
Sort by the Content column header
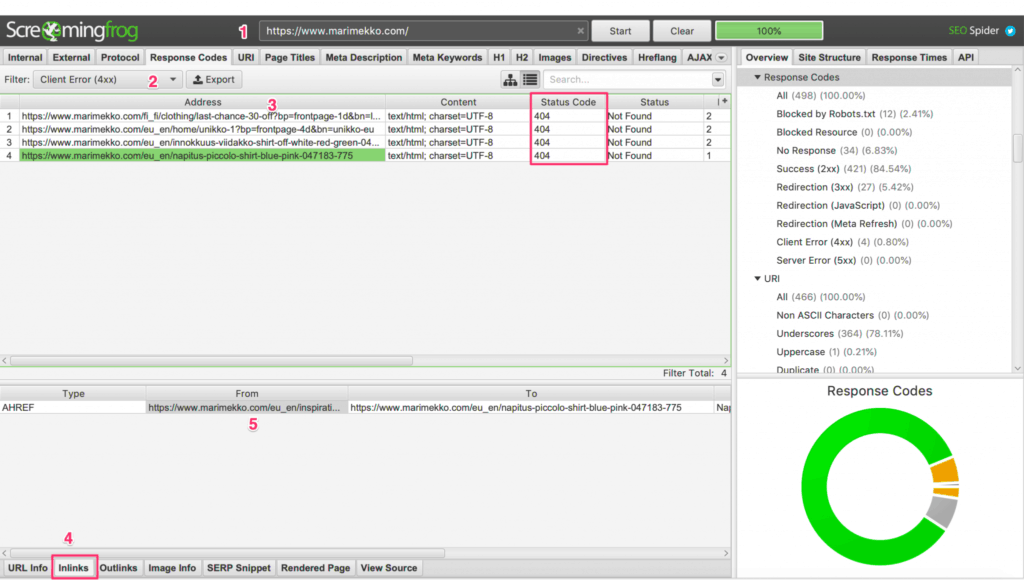pos(458,102)
